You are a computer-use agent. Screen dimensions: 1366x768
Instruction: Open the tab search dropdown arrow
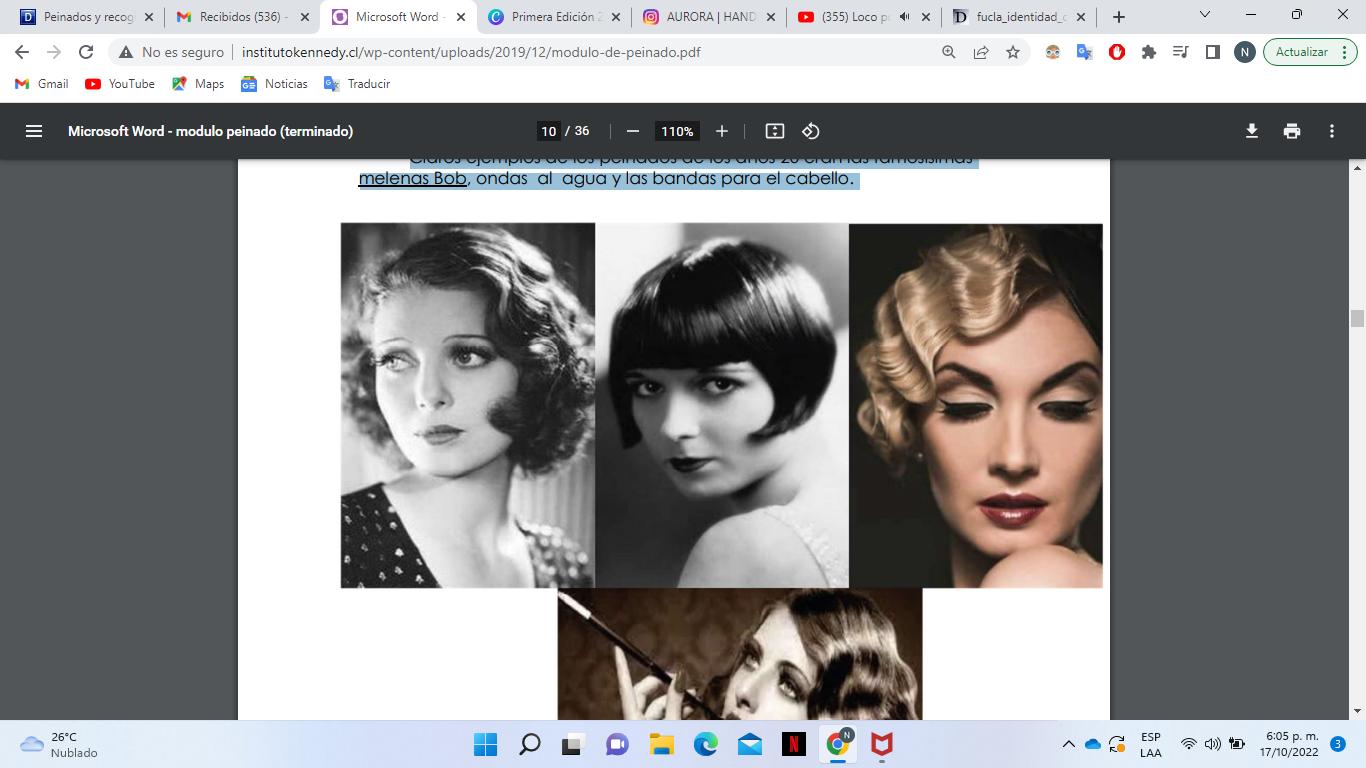1204,15
